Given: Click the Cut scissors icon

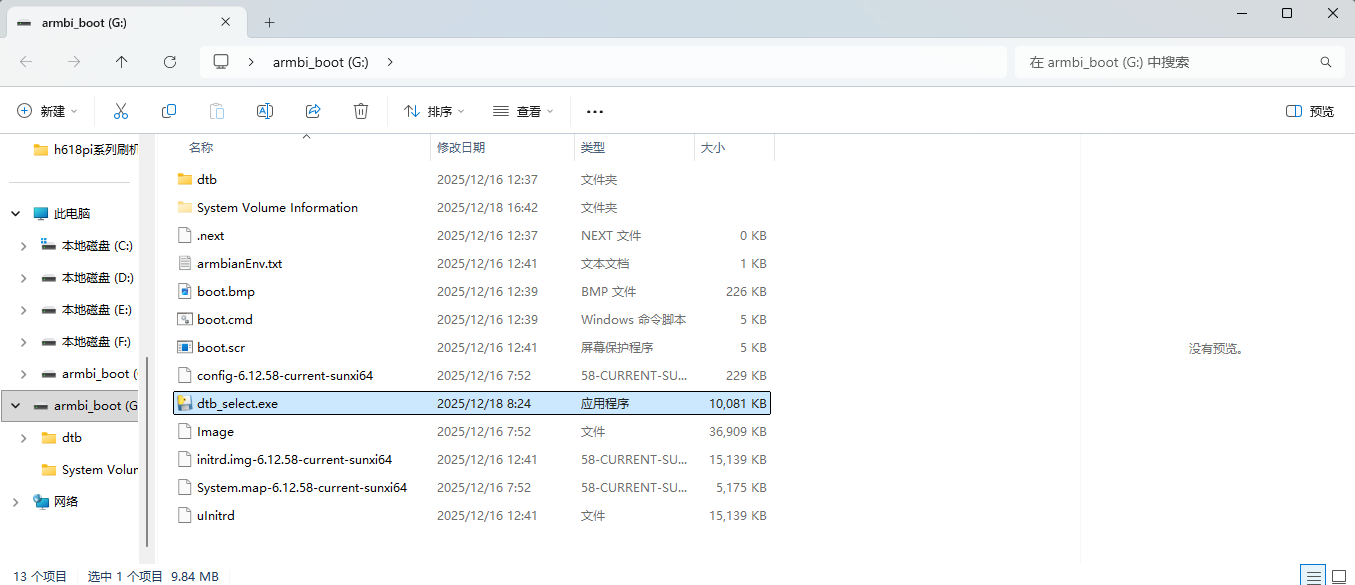Looking at the screenshot, I should (x=121, y=111).
